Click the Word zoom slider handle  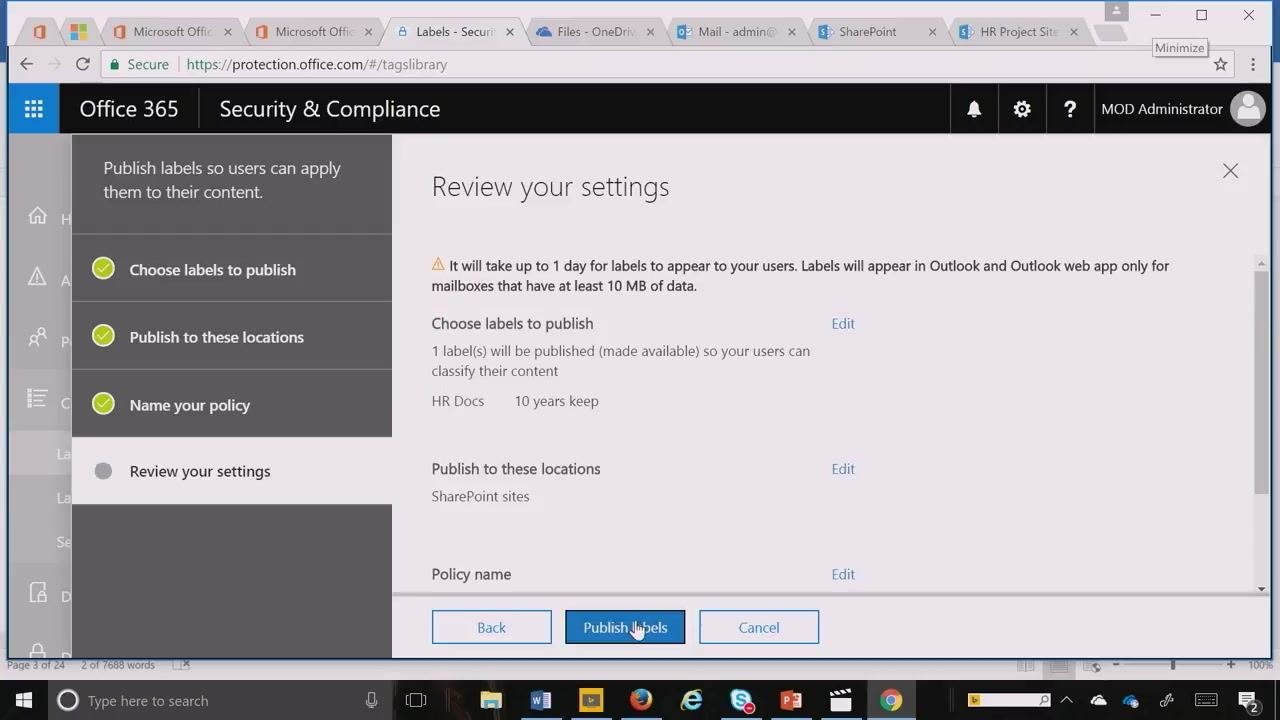[x=1173, y=665]
